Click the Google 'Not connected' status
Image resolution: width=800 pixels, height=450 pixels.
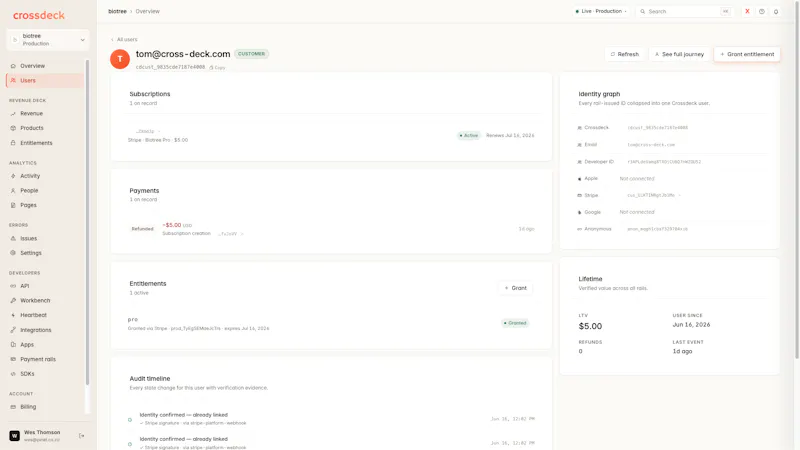tap(637, 212)
